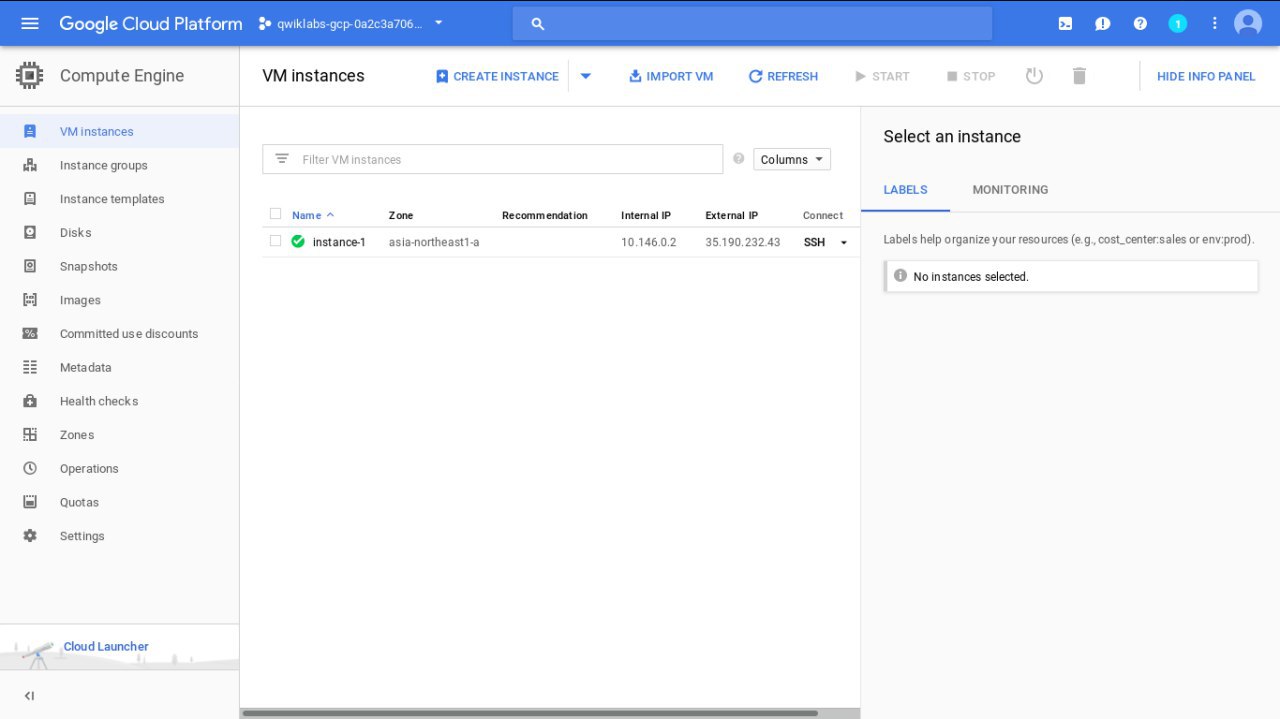Click the Settings gear icon
This screenshot has height=719, width=1280.
(30, 536)
